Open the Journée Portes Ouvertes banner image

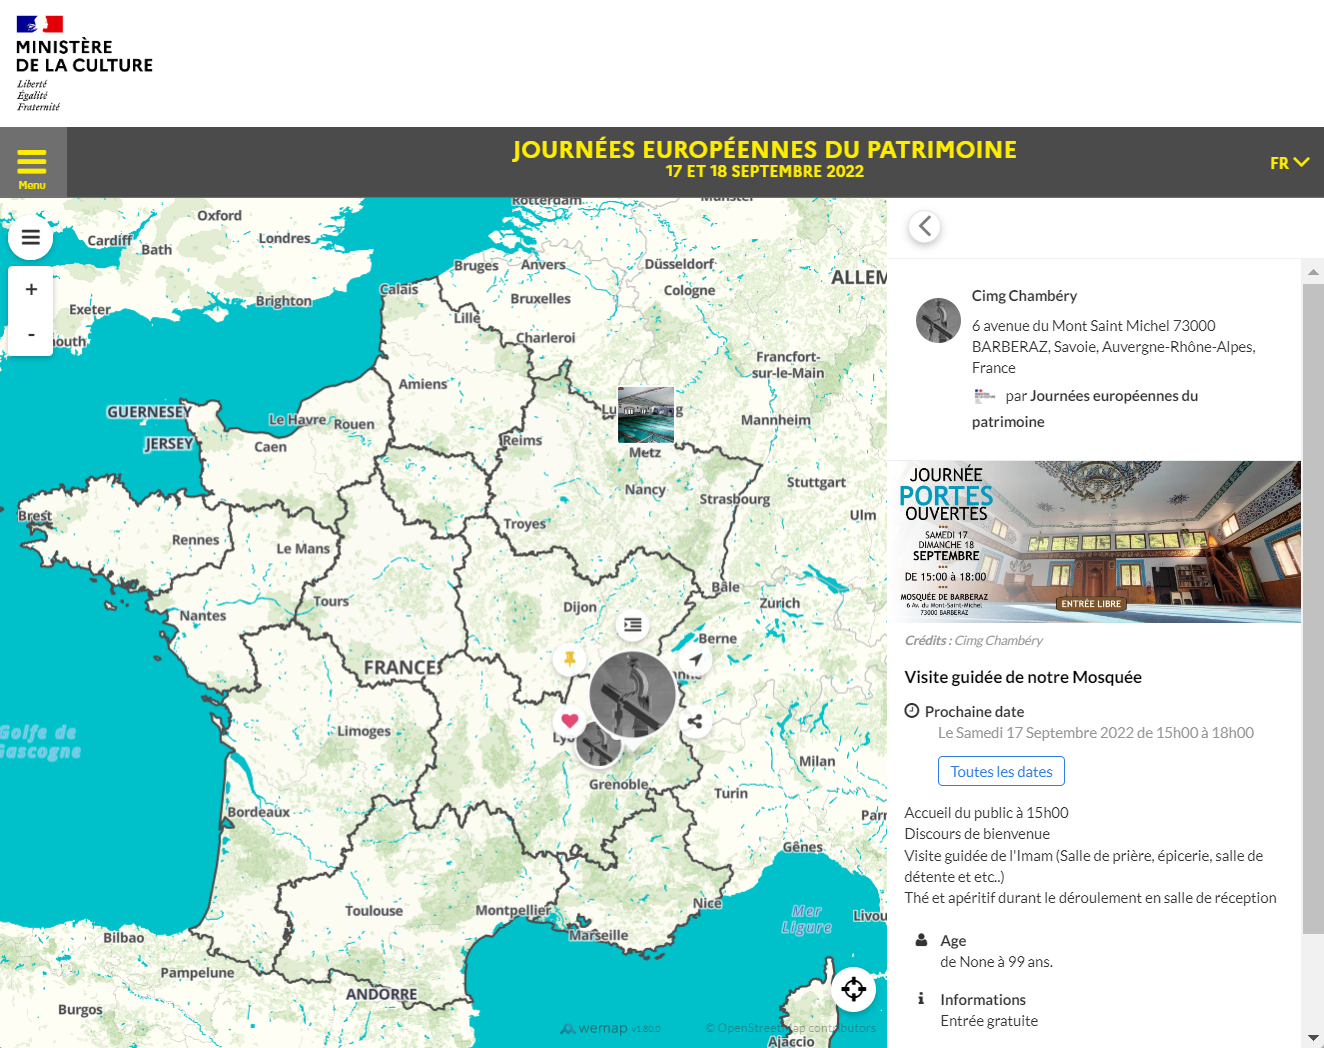click(1095, 542)
